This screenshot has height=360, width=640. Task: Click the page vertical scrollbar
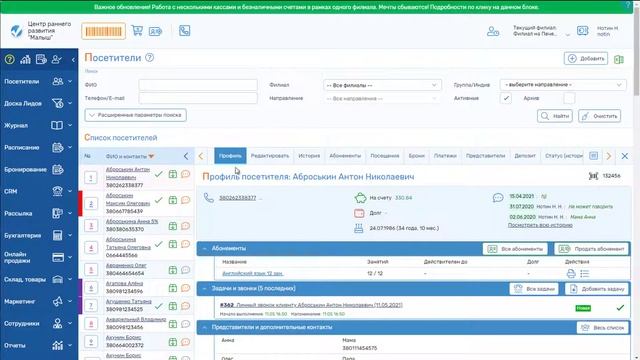(x=636, y=51)
